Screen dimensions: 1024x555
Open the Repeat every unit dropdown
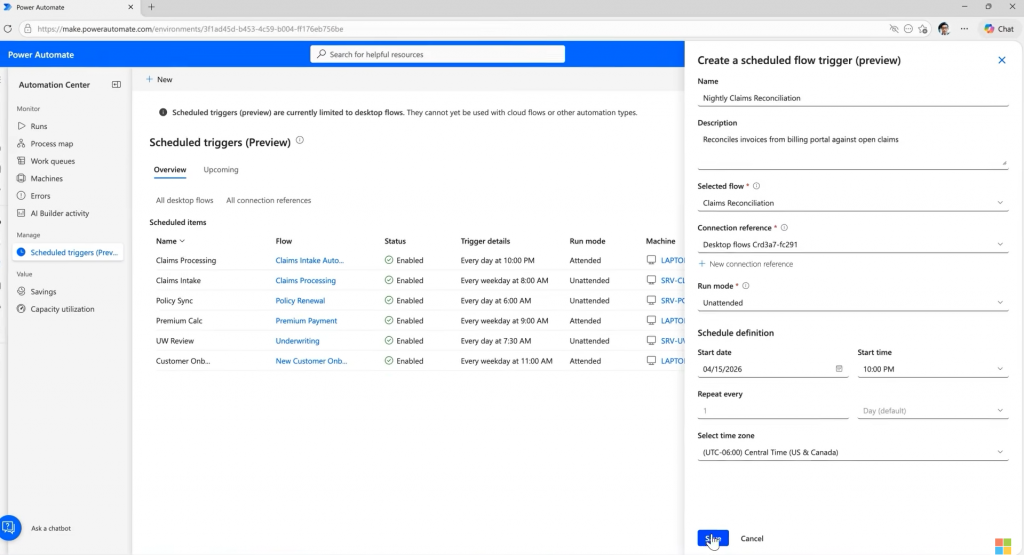click(933, 411)
